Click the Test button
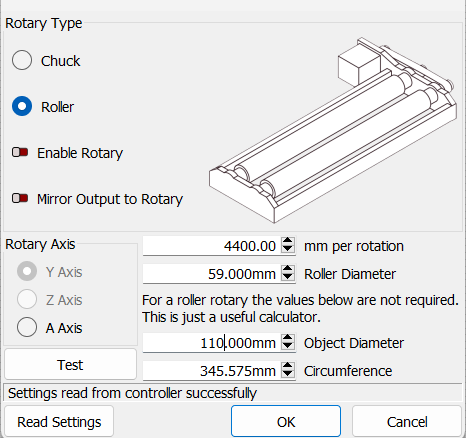The image size is (466, 438). [70, 364]
